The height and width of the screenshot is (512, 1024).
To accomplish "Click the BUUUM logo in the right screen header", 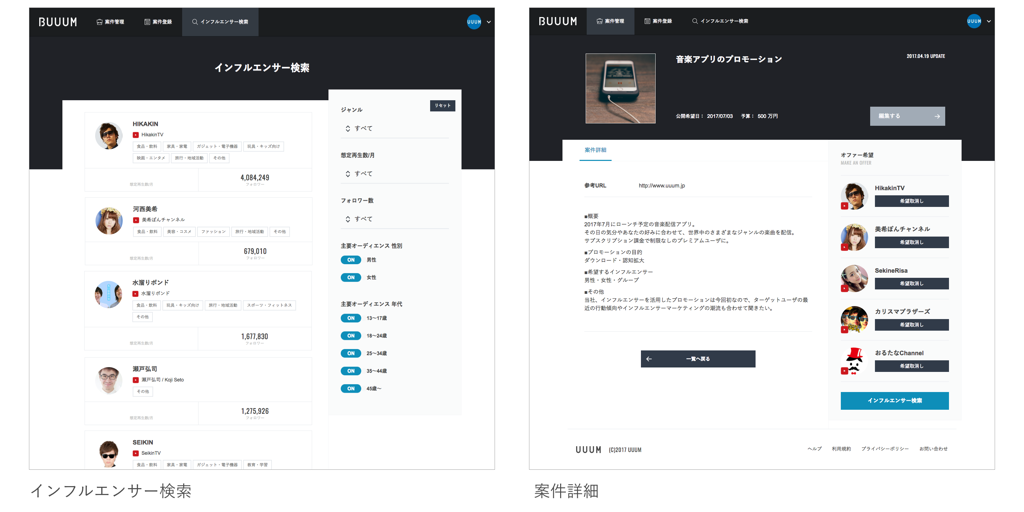I will coord(557,21).
